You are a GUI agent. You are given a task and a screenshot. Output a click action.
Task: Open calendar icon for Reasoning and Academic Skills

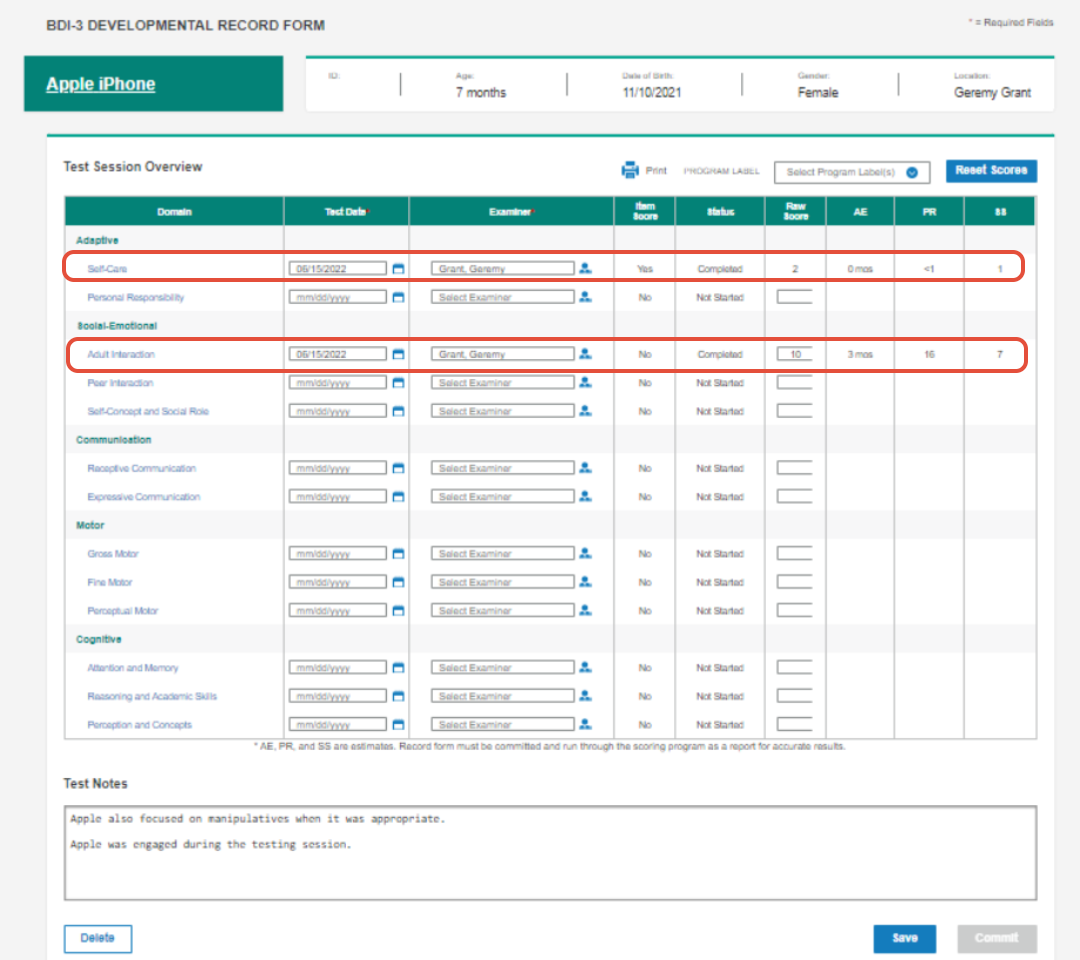(398, 696)
